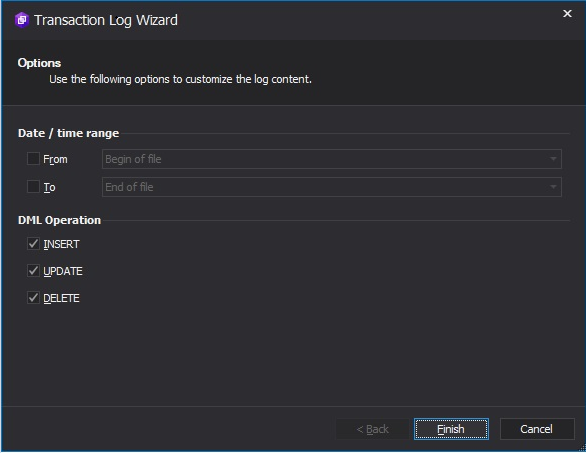Image resolution: width=586 pixels, height=453 pixels.
Task: Click the Transaction Log Wizard app icon
Action: (22, 20)
